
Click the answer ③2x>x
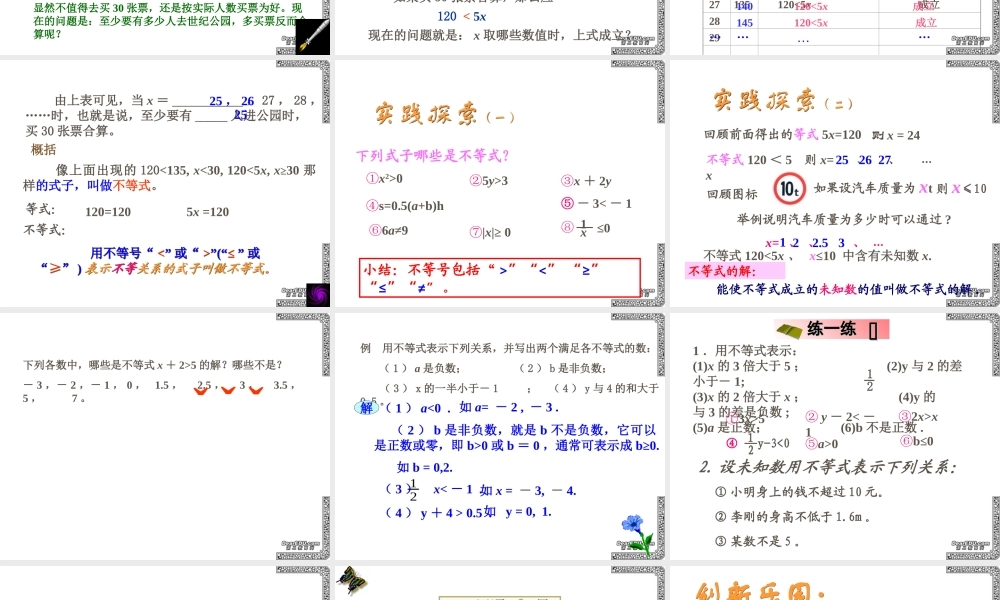pos(918,416)
